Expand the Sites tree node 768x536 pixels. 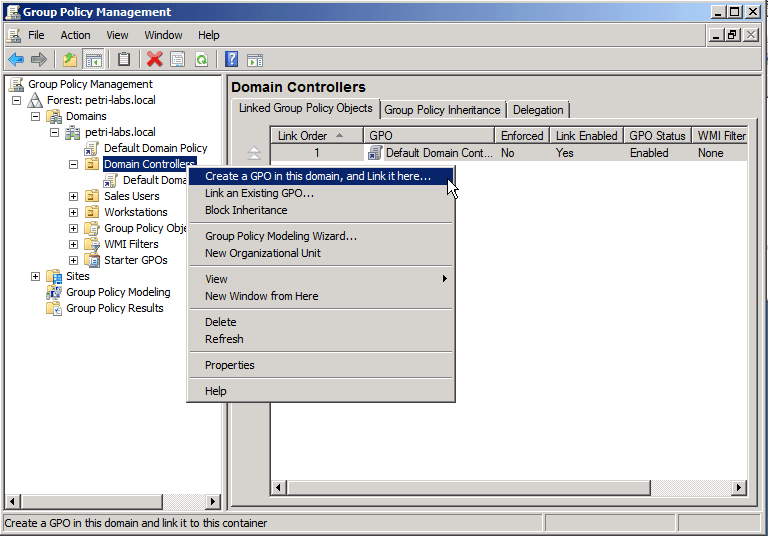35,276
